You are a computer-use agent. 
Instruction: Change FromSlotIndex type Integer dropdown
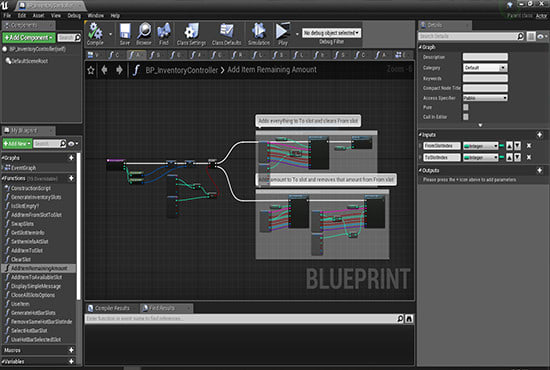click(x=481, y=146)
